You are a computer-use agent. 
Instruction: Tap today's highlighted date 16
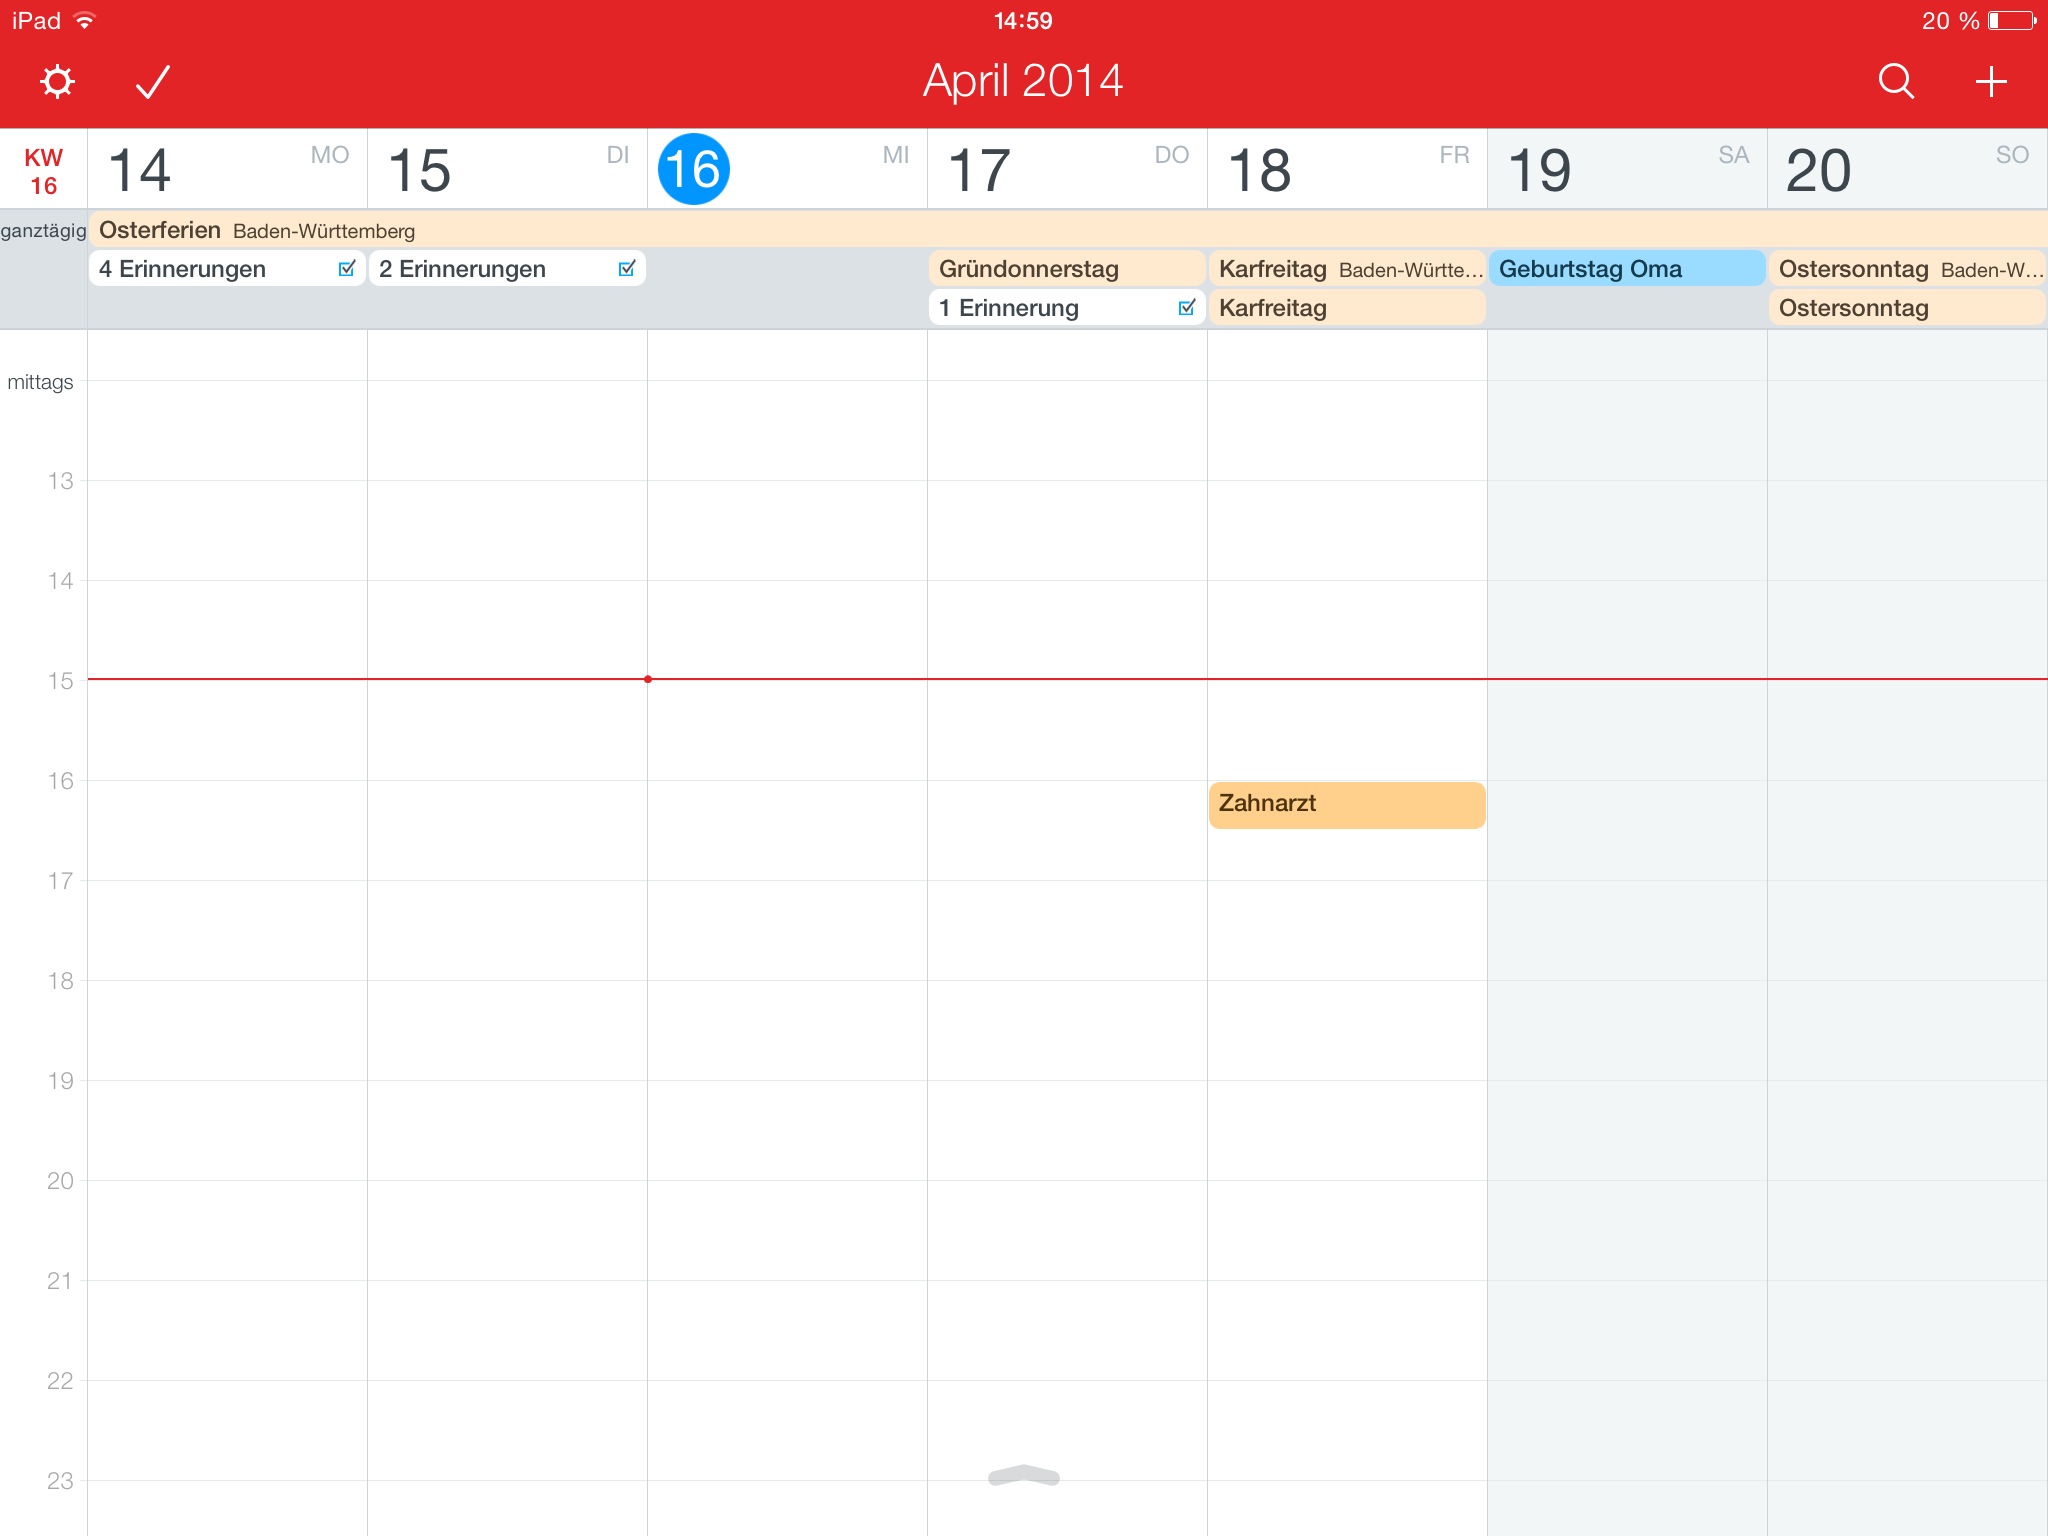click(x=693, y=169)
